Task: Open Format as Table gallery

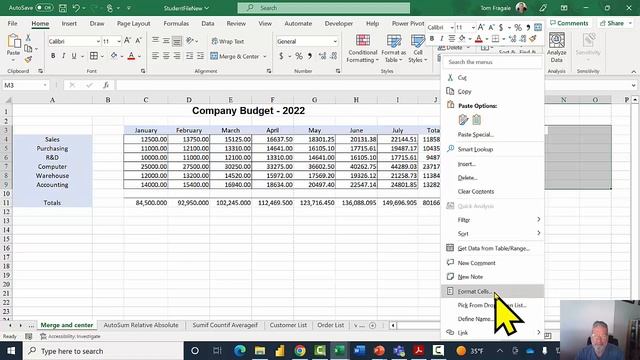Action: [x=393, y=48]
